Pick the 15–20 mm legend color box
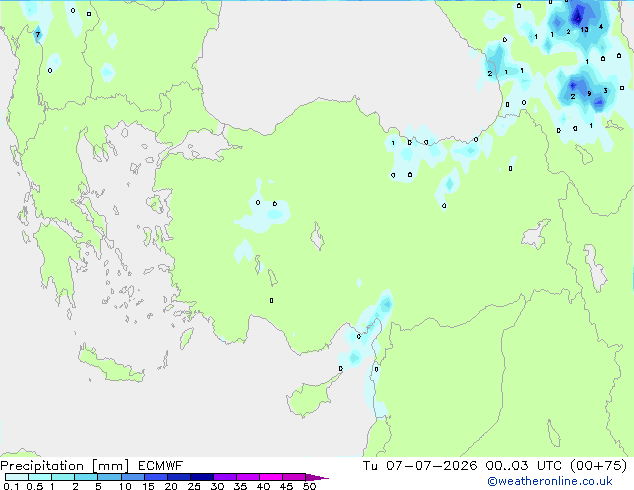This screenshot has width=634, height=490. pos(155,477)
